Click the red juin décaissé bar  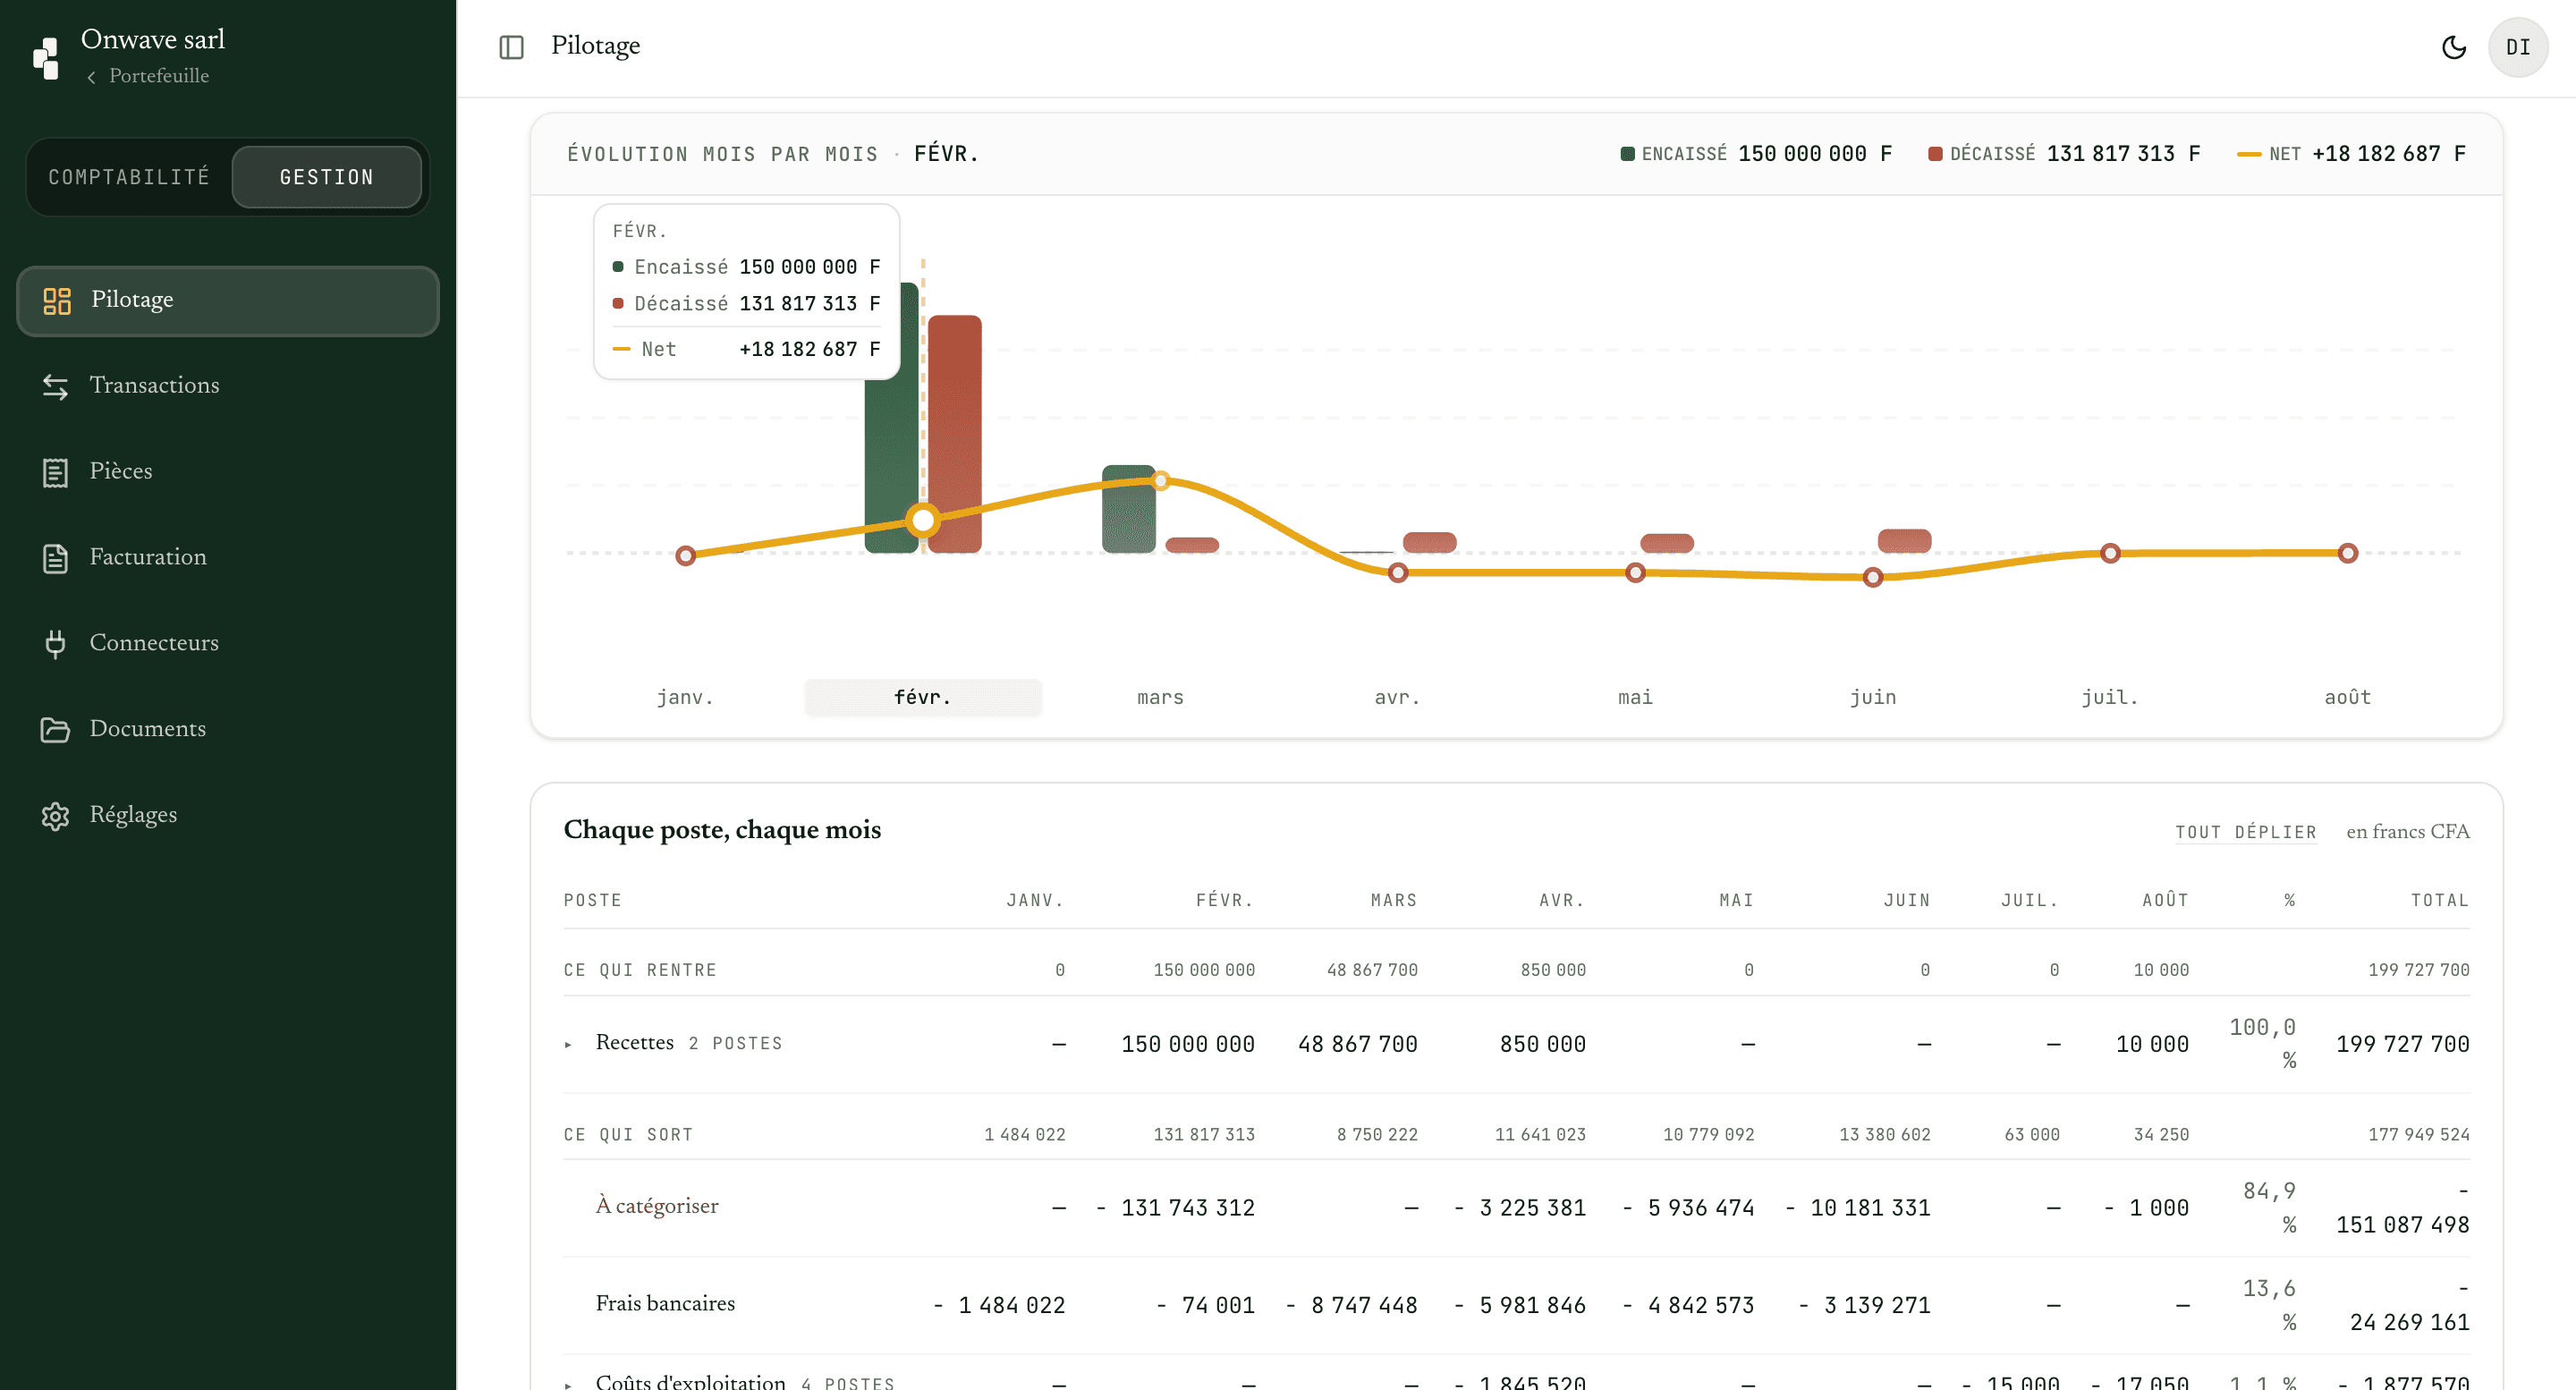point(1904,540)
